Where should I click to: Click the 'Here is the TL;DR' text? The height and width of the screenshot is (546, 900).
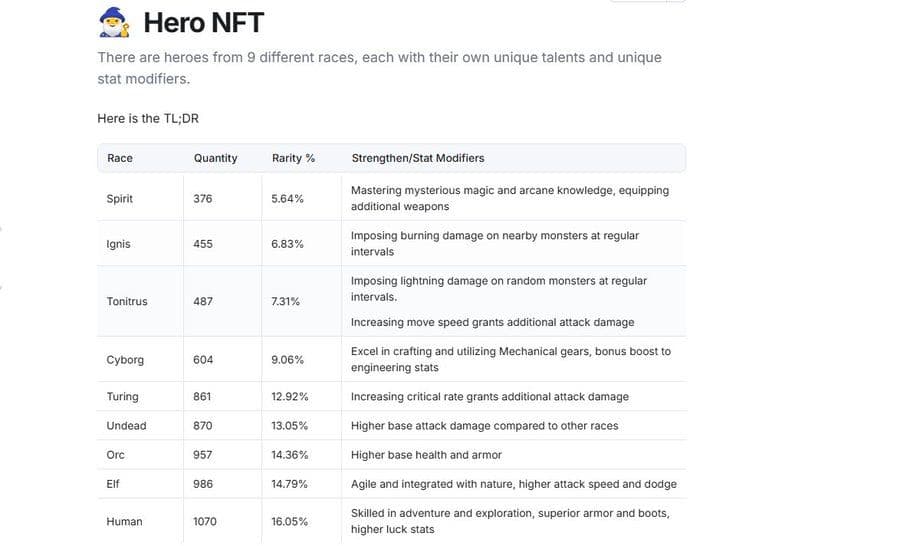click(x=148, y=119)
